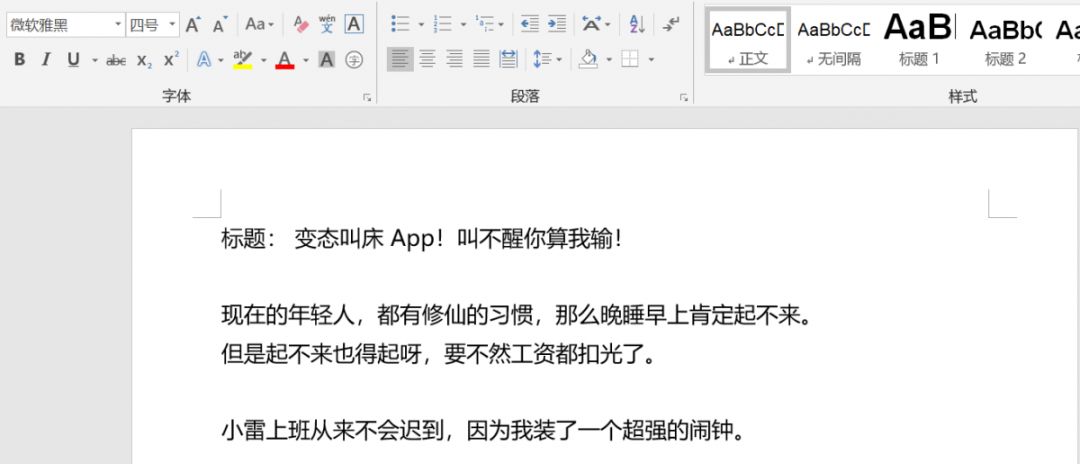Sort text A to Z icon

click(x=637, y=24)
